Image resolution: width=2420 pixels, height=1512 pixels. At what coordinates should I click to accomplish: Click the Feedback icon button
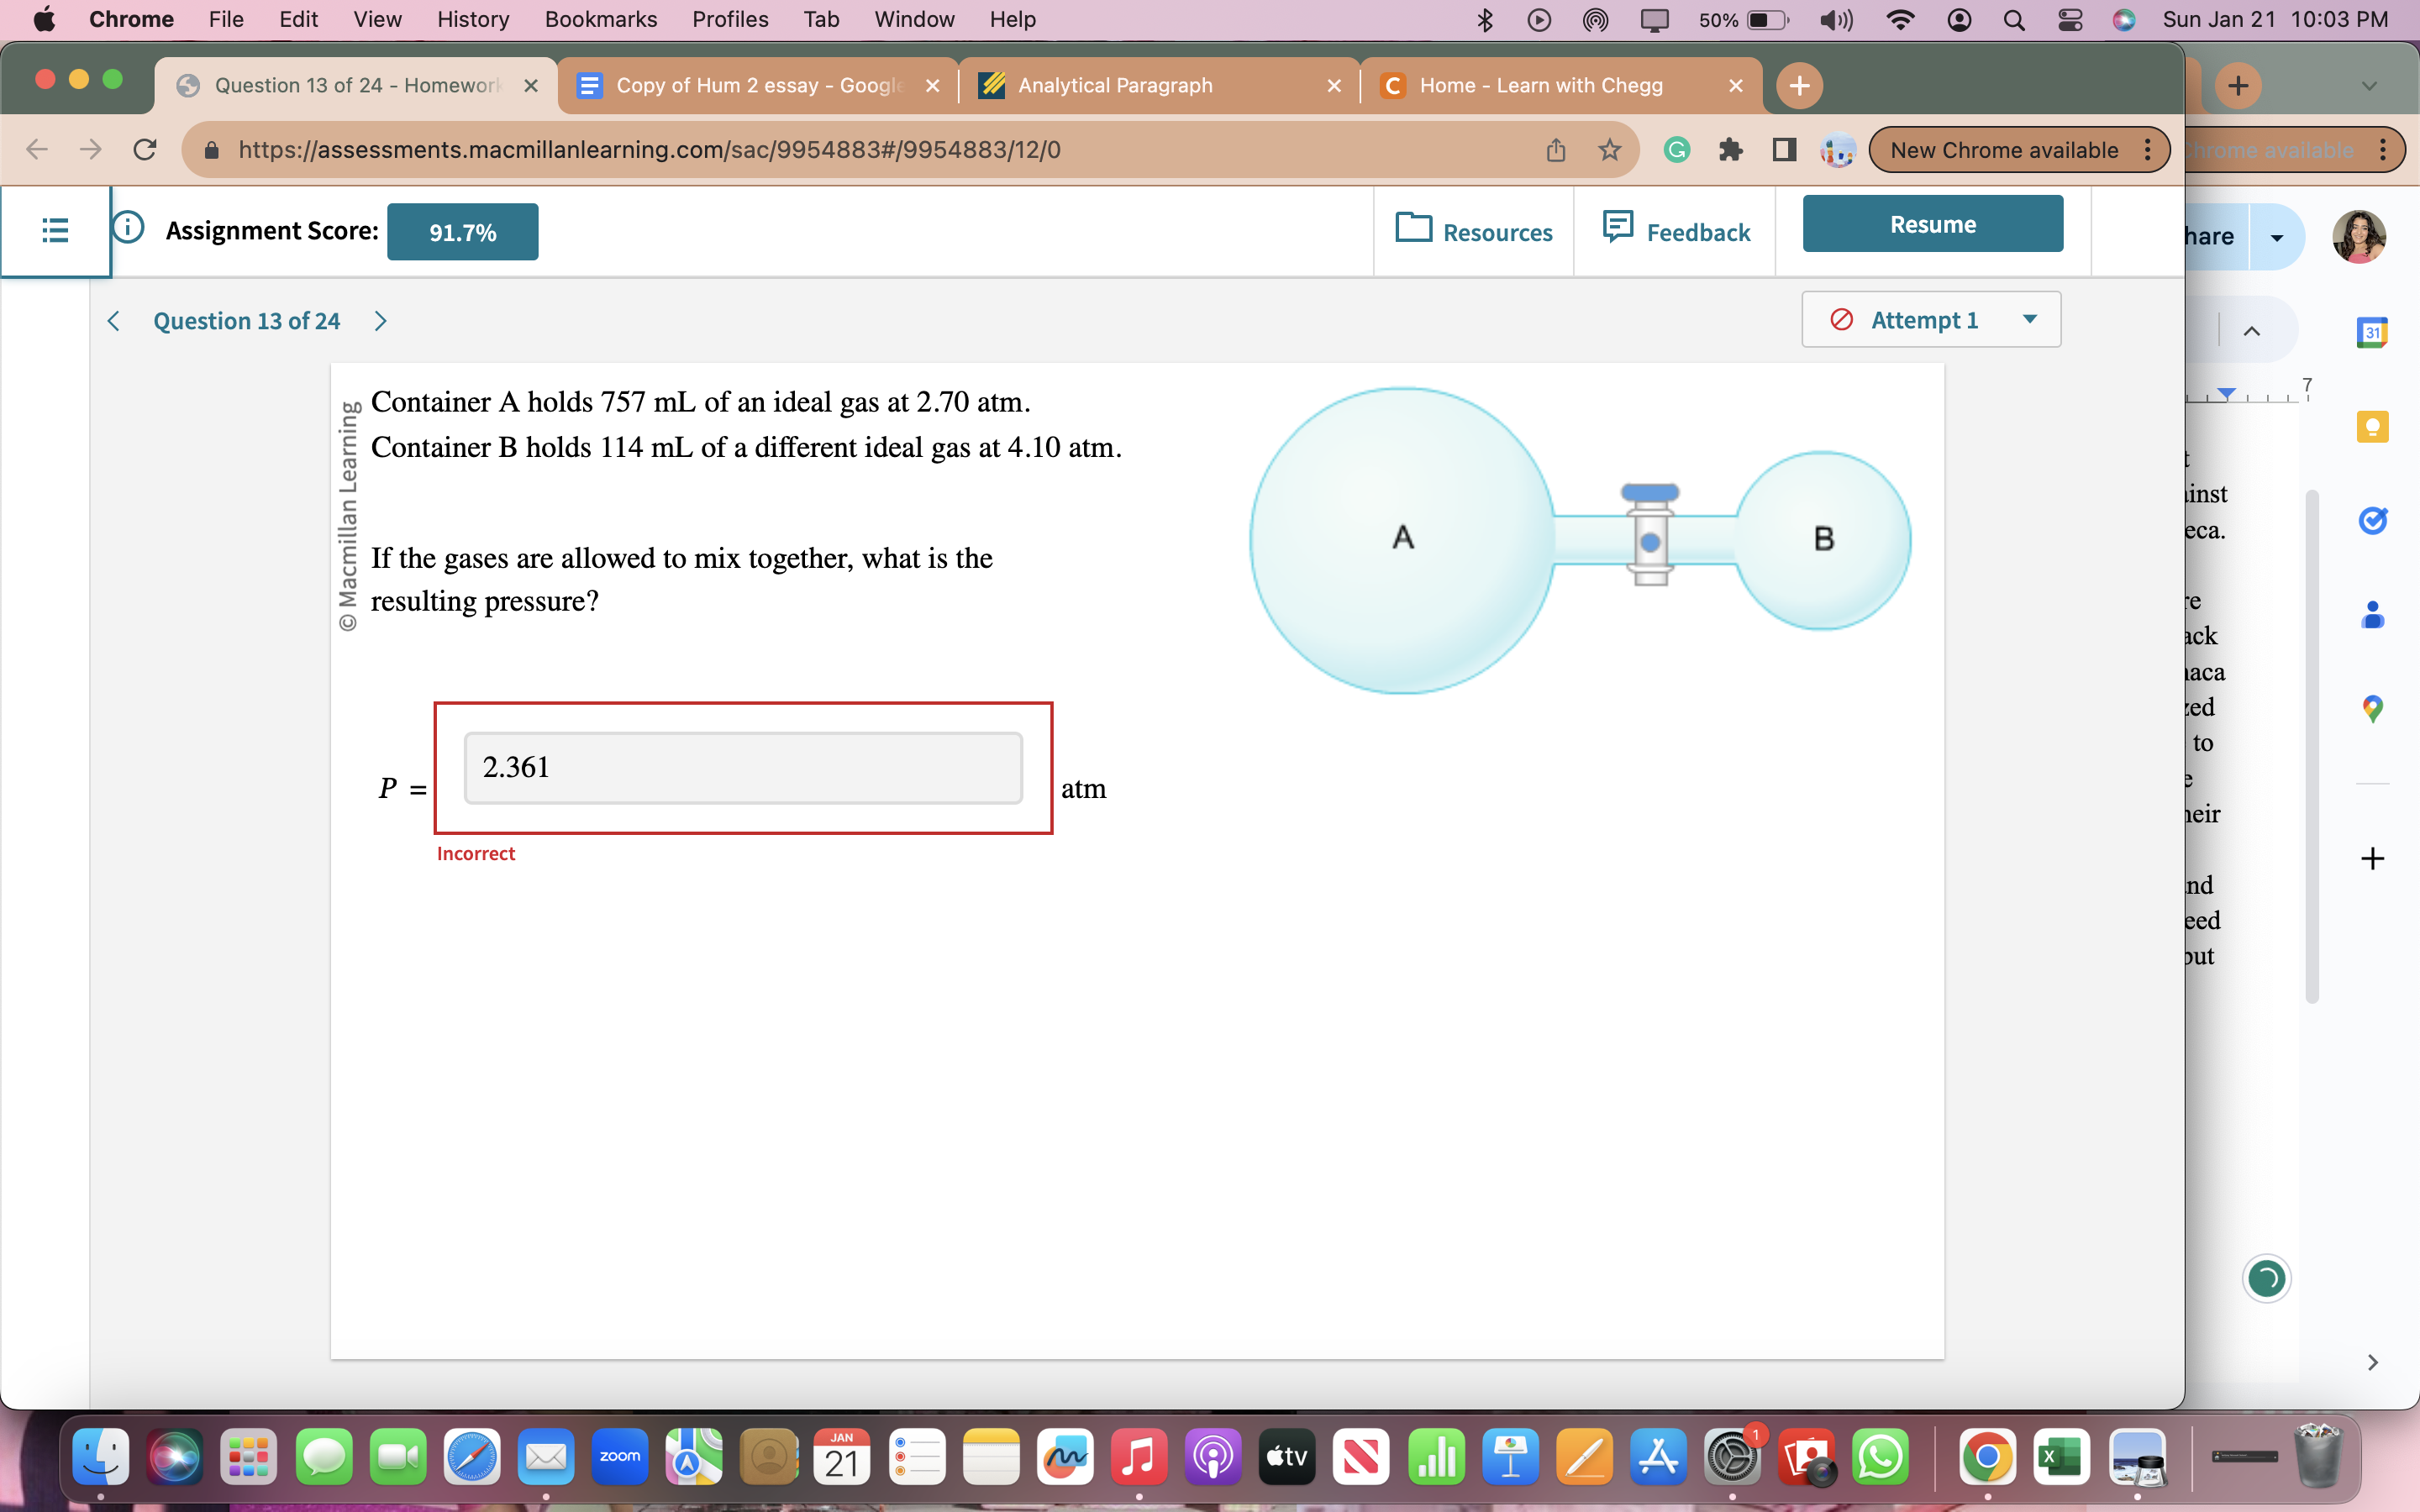(1612, 228)
